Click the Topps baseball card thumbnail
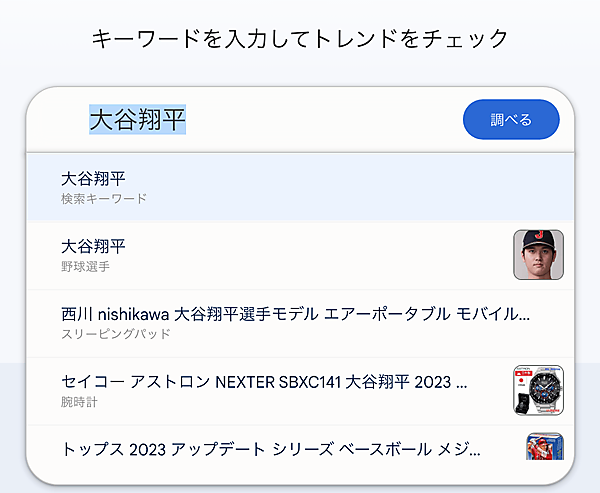 (542, 447)
